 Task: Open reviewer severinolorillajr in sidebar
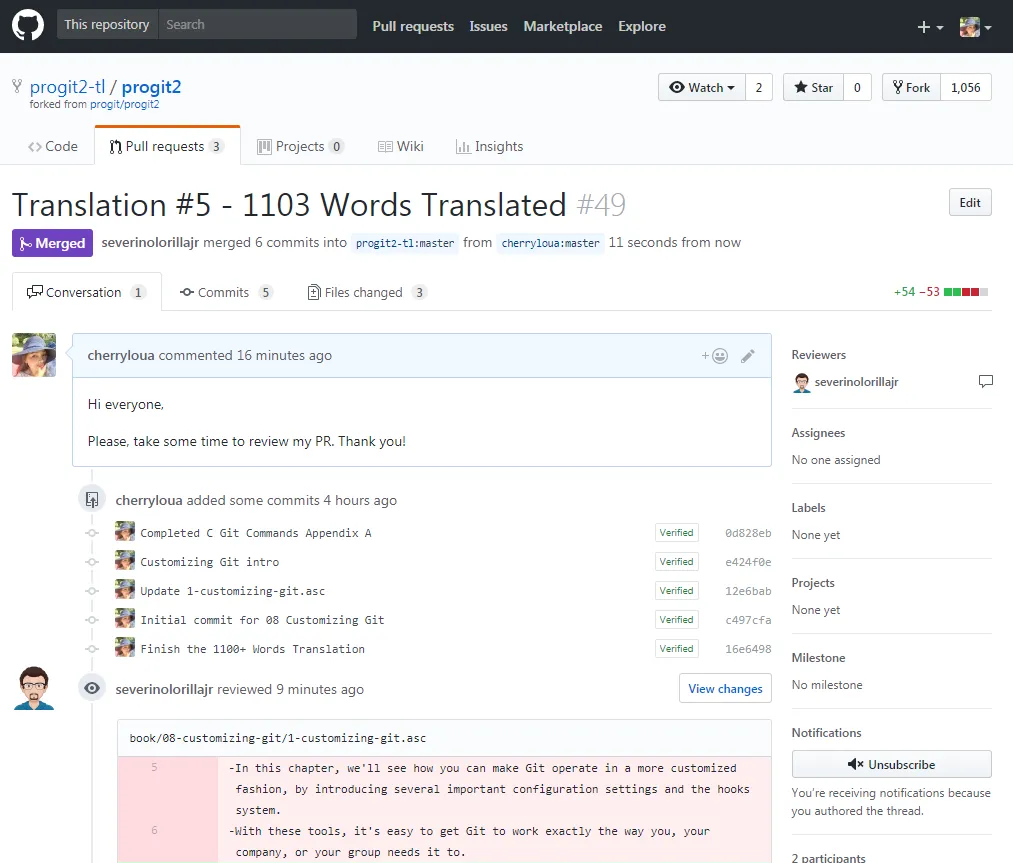(856, 382)
